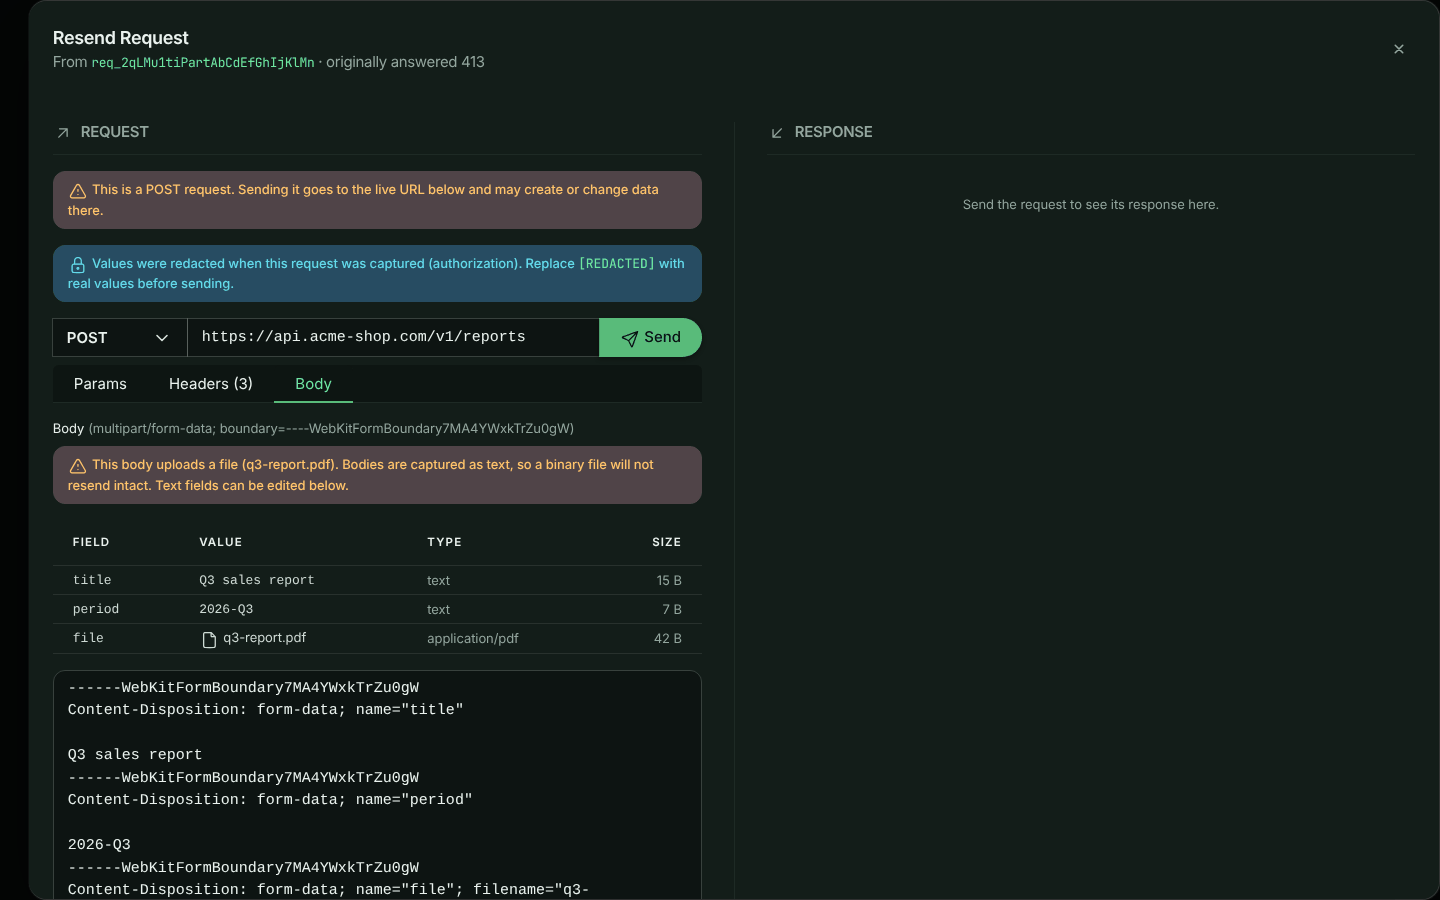Click the 'originally answered 413' text

click(405, 62)
